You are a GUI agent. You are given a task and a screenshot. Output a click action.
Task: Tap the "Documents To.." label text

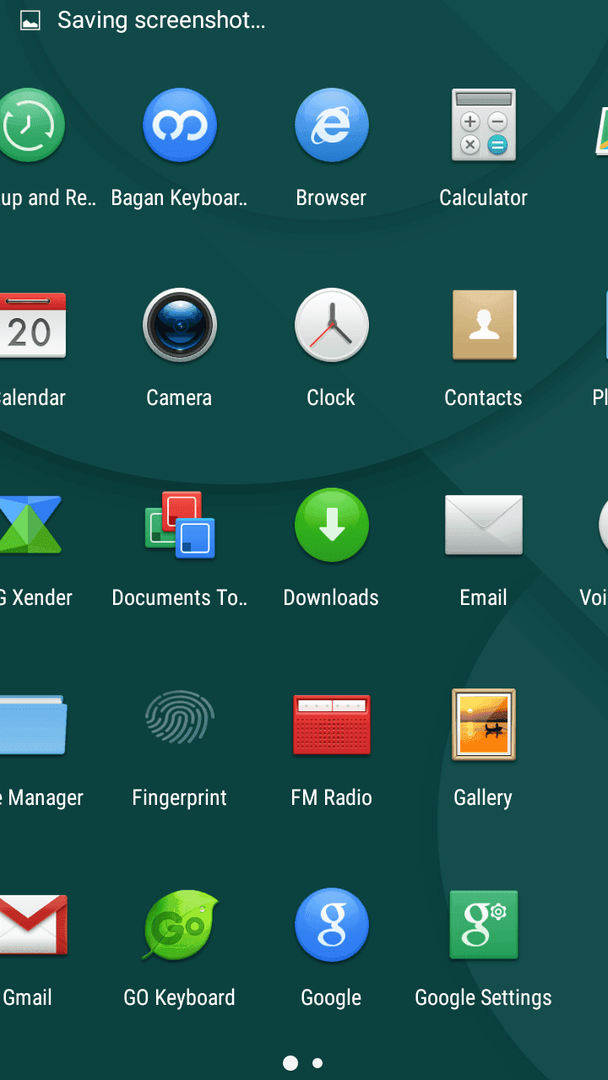click(x=180, y=597)
